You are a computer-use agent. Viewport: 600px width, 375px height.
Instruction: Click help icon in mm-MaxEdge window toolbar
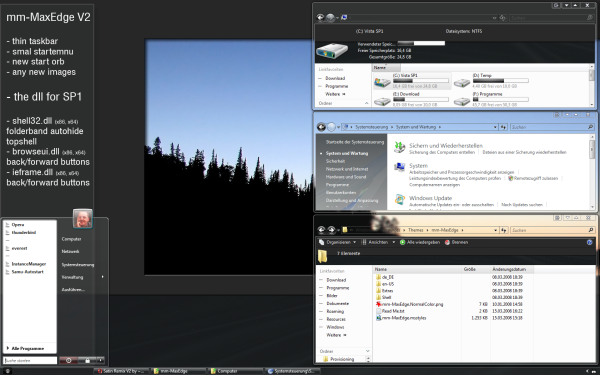590,243
